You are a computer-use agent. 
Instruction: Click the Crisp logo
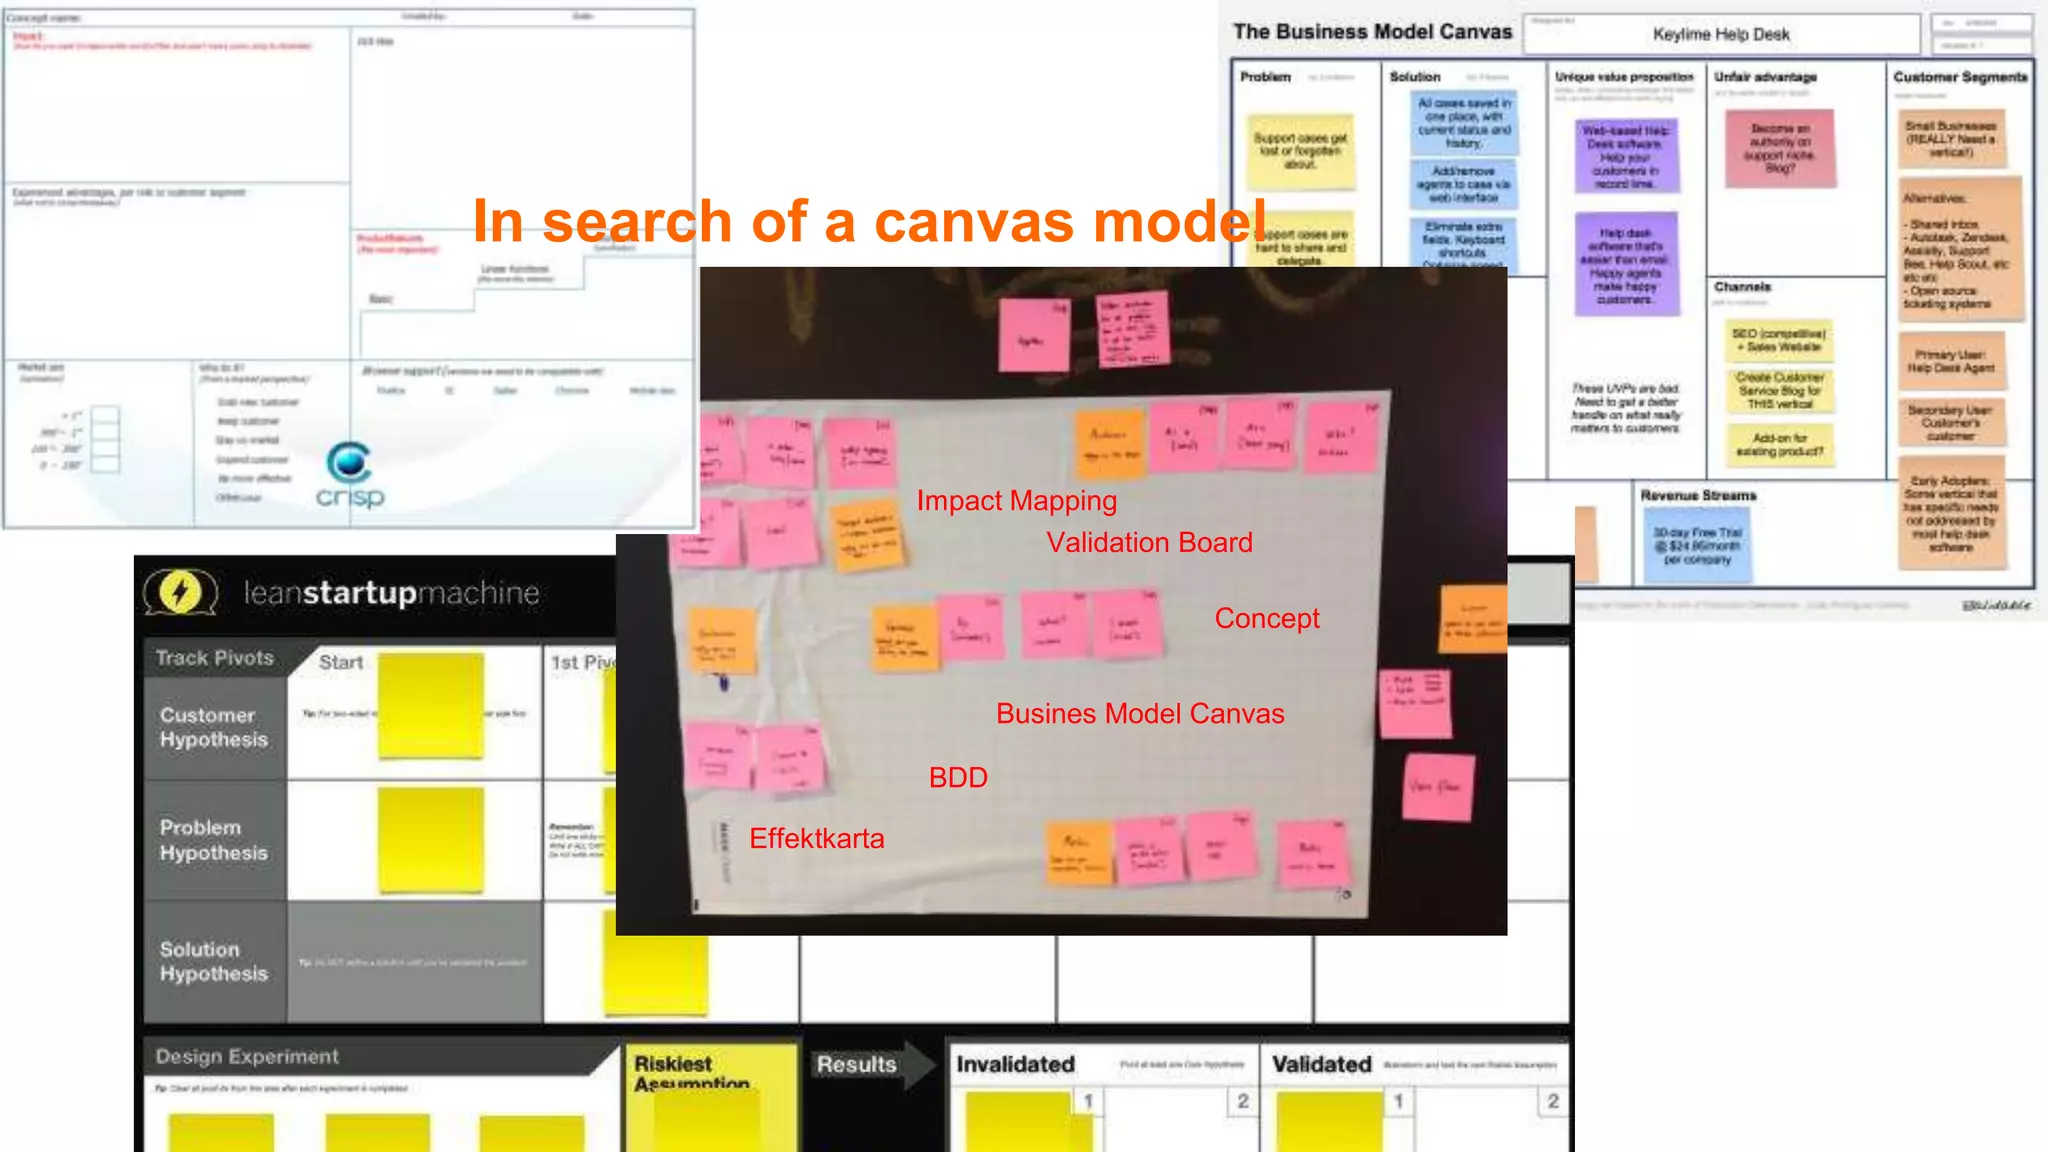(x=349, y=475)
